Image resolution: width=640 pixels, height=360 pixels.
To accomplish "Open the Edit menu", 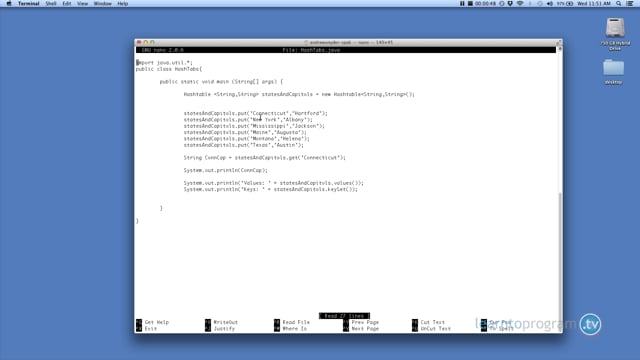I will 67,4.
